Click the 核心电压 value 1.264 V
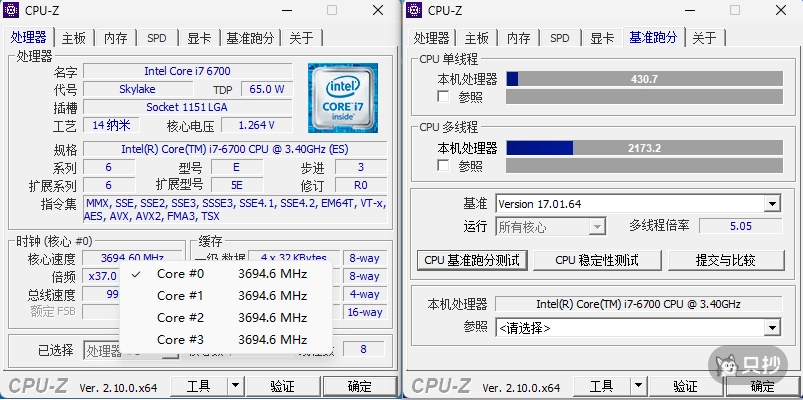 coord(257,125)
